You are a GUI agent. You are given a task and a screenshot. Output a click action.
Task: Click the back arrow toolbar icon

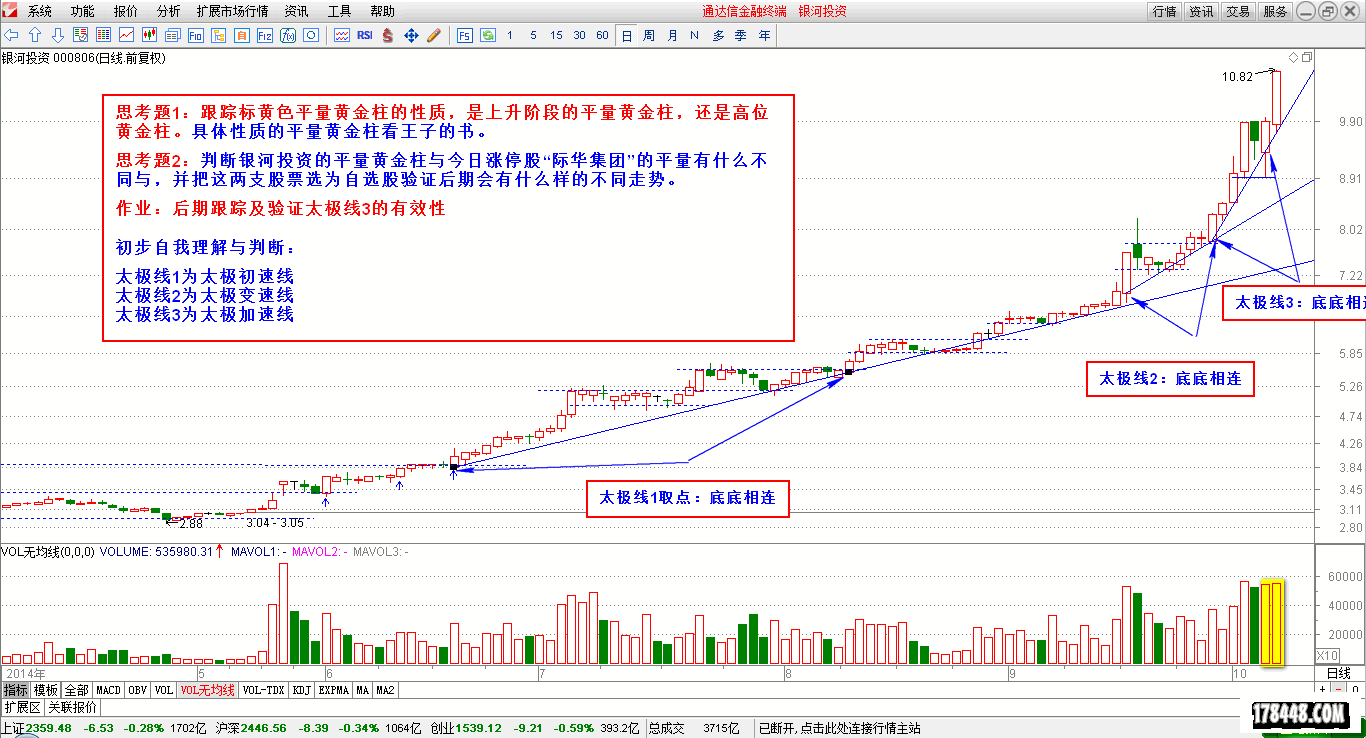(x=11, y=35)
